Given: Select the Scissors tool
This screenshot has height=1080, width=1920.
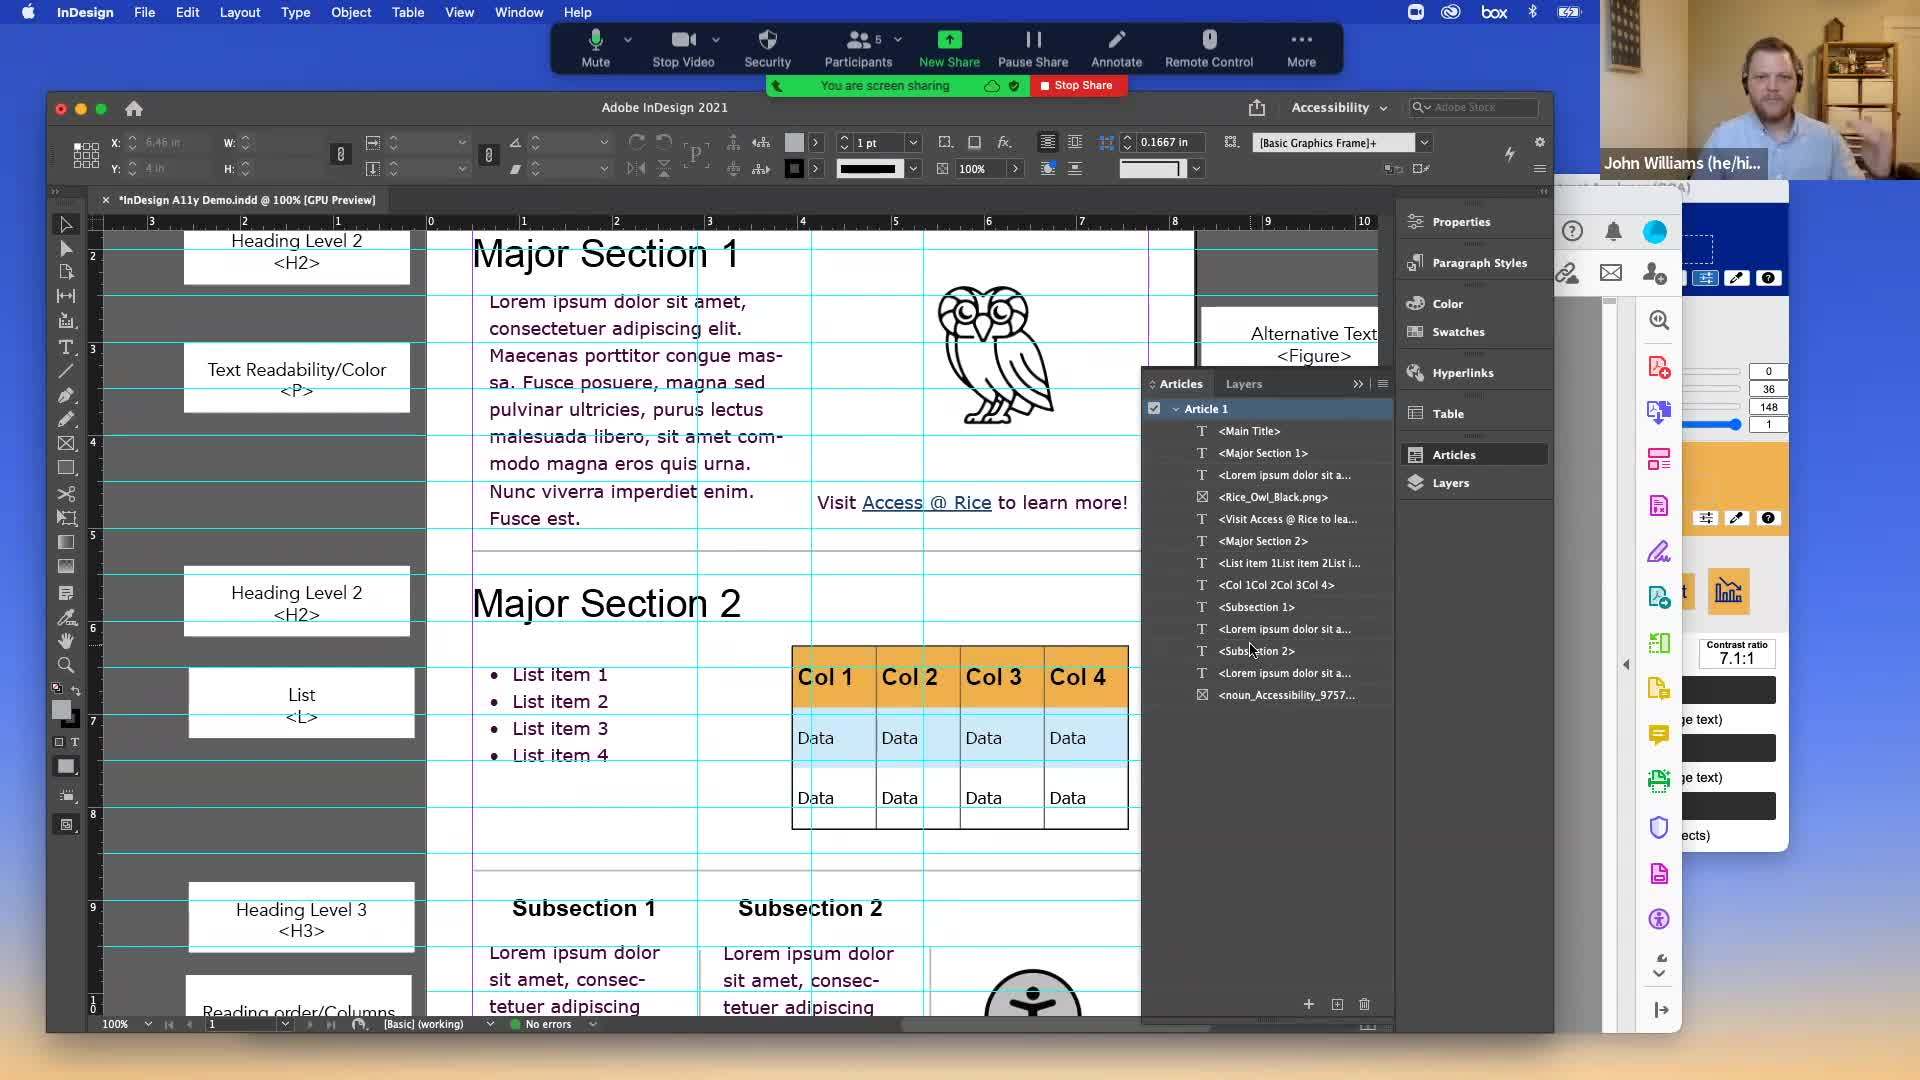Looking at the screenshot, I should (66, 494).
